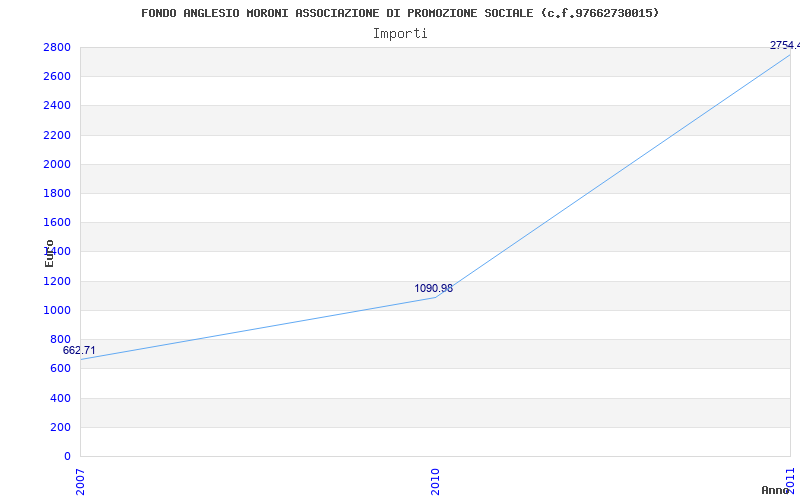
Task: Click the 662.71 data point label
Action: click(79, 351)
